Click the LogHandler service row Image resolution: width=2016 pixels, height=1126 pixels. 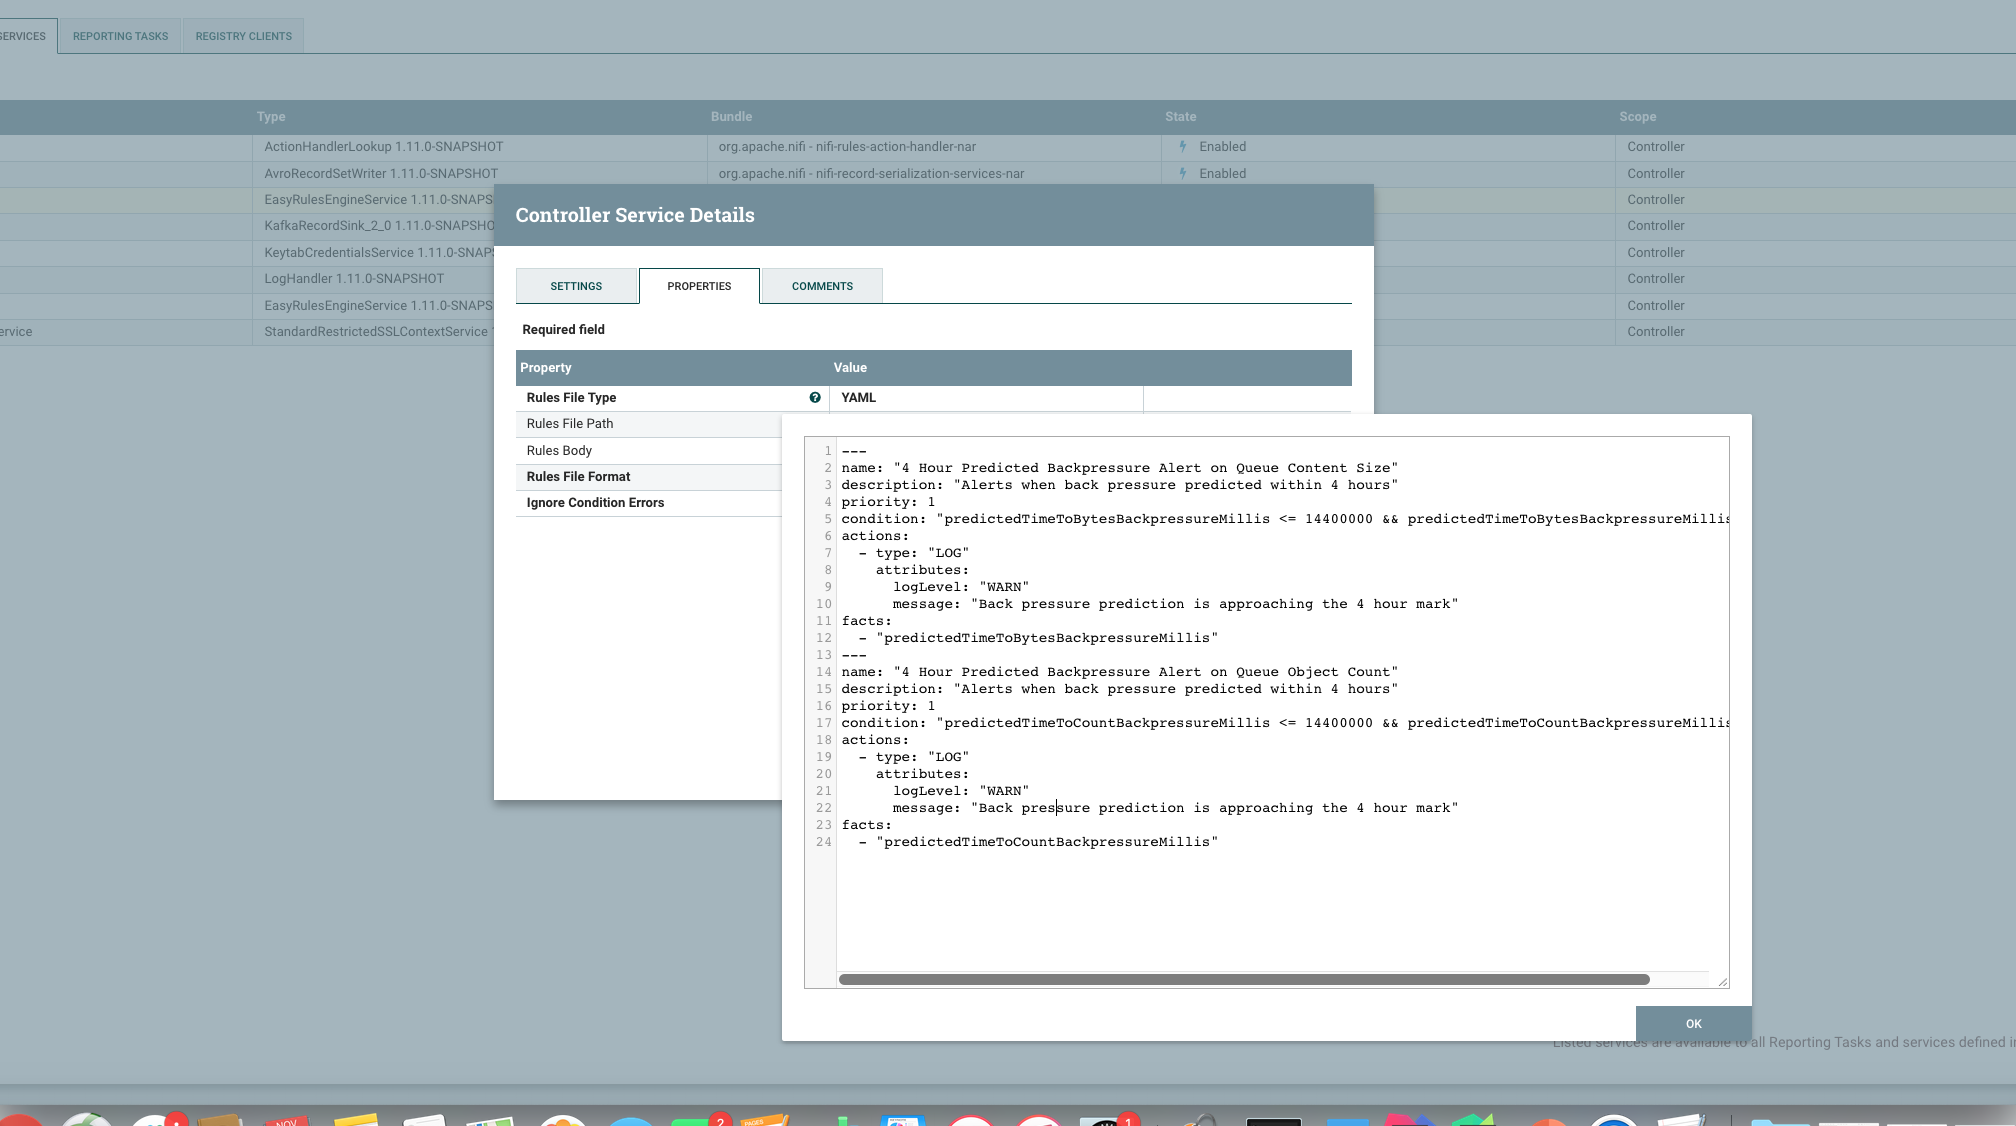[354, 279]
